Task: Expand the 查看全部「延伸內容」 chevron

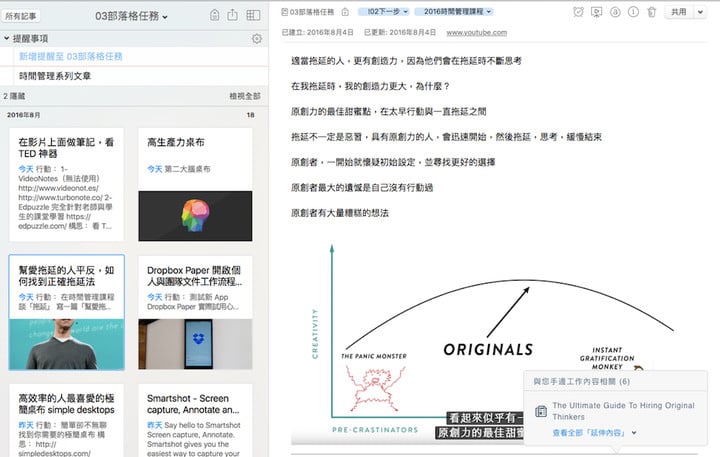Action: (634, 433)
